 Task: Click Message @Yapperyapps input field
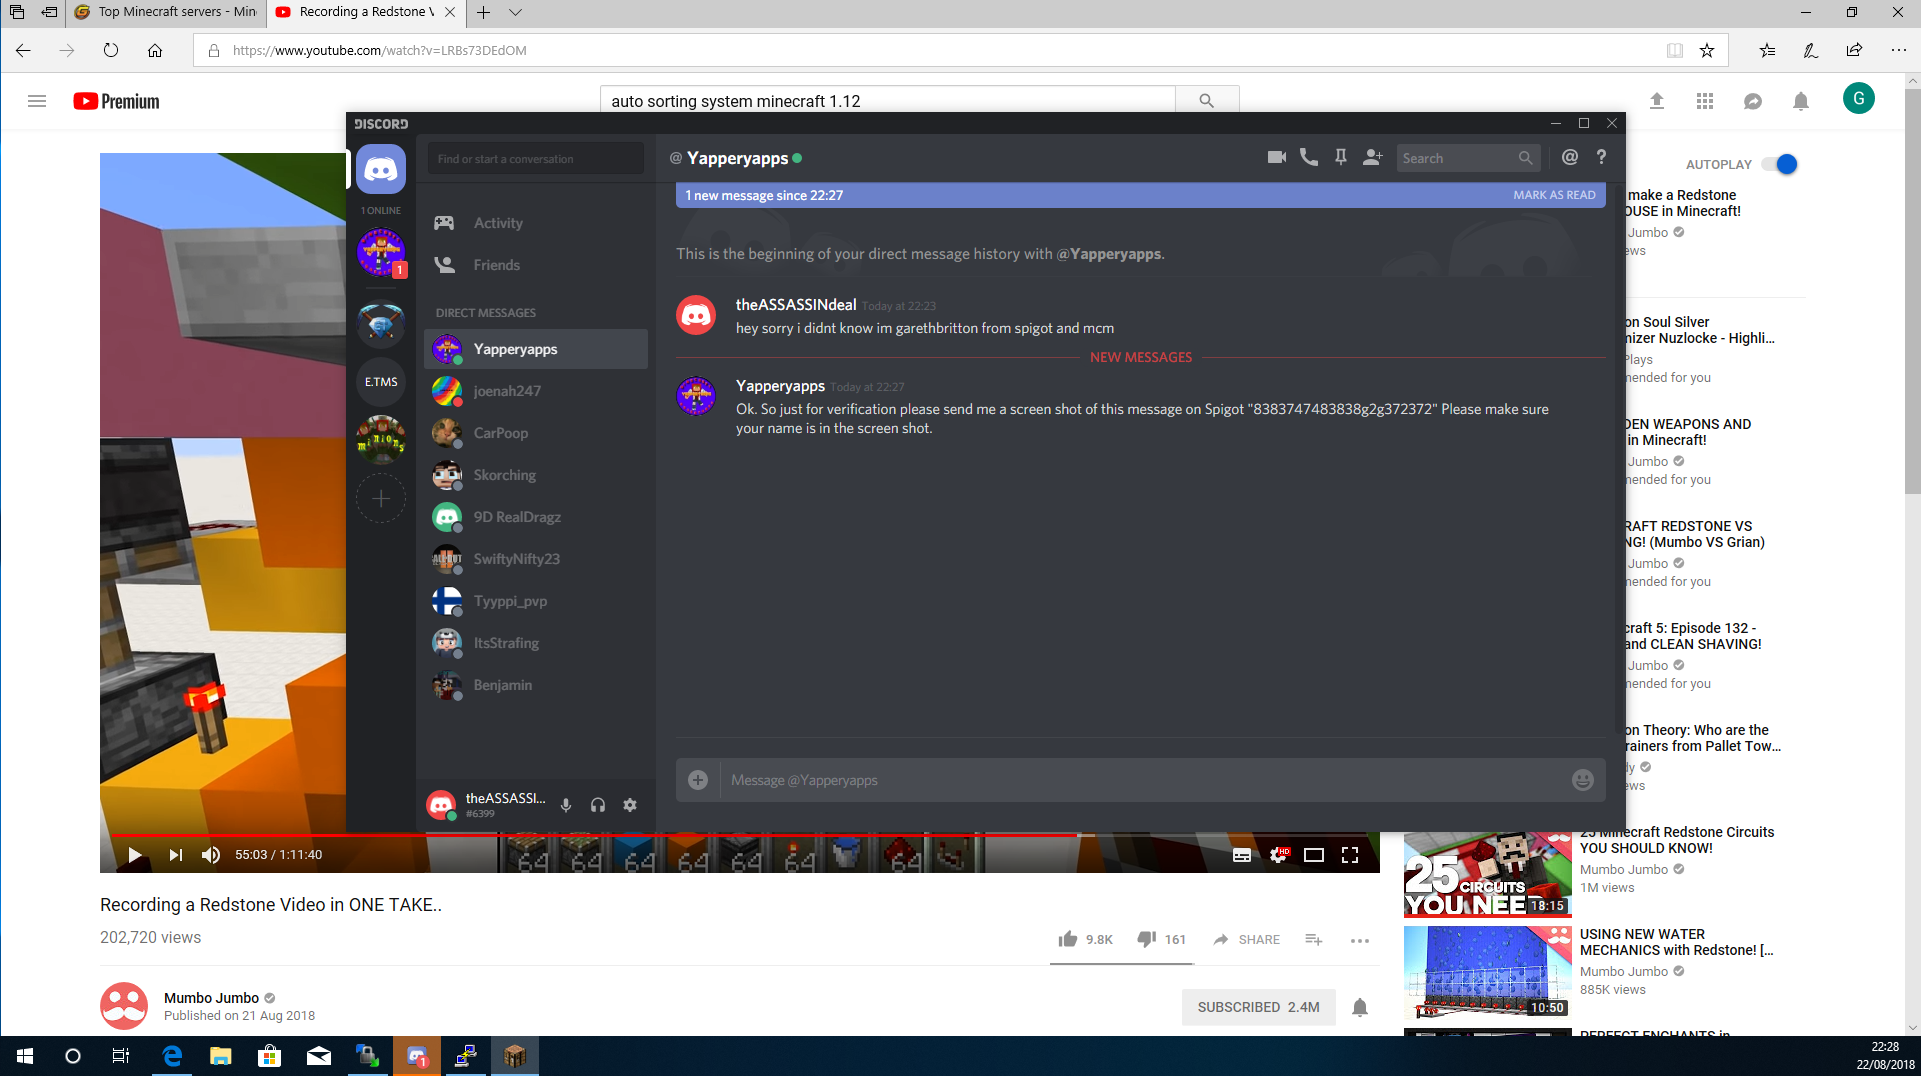(x=1141, y=780)
